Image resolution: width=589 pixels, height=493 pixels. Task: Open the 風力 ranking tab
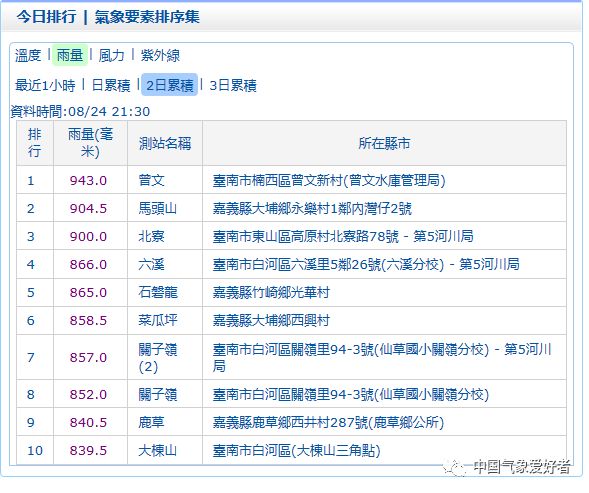(x=112, y=55)
